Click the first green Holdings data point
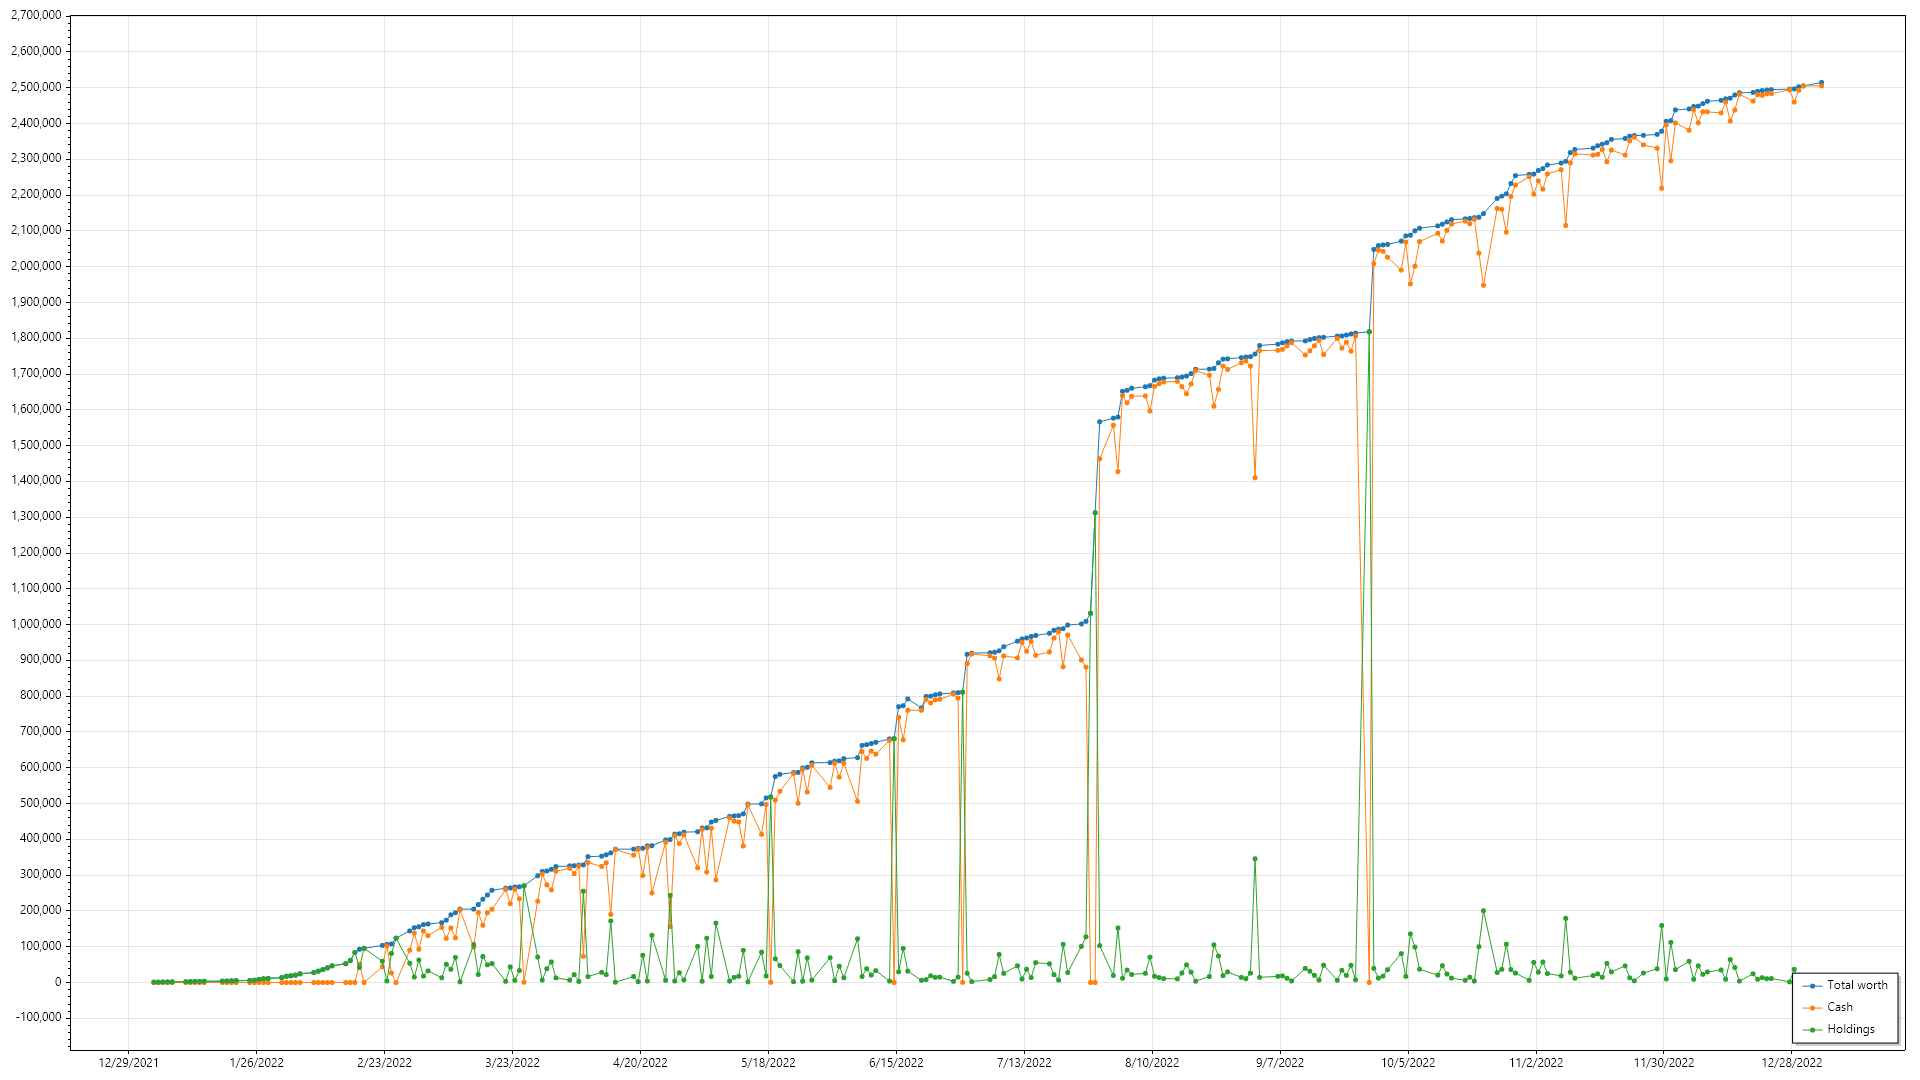 [153, 982]
